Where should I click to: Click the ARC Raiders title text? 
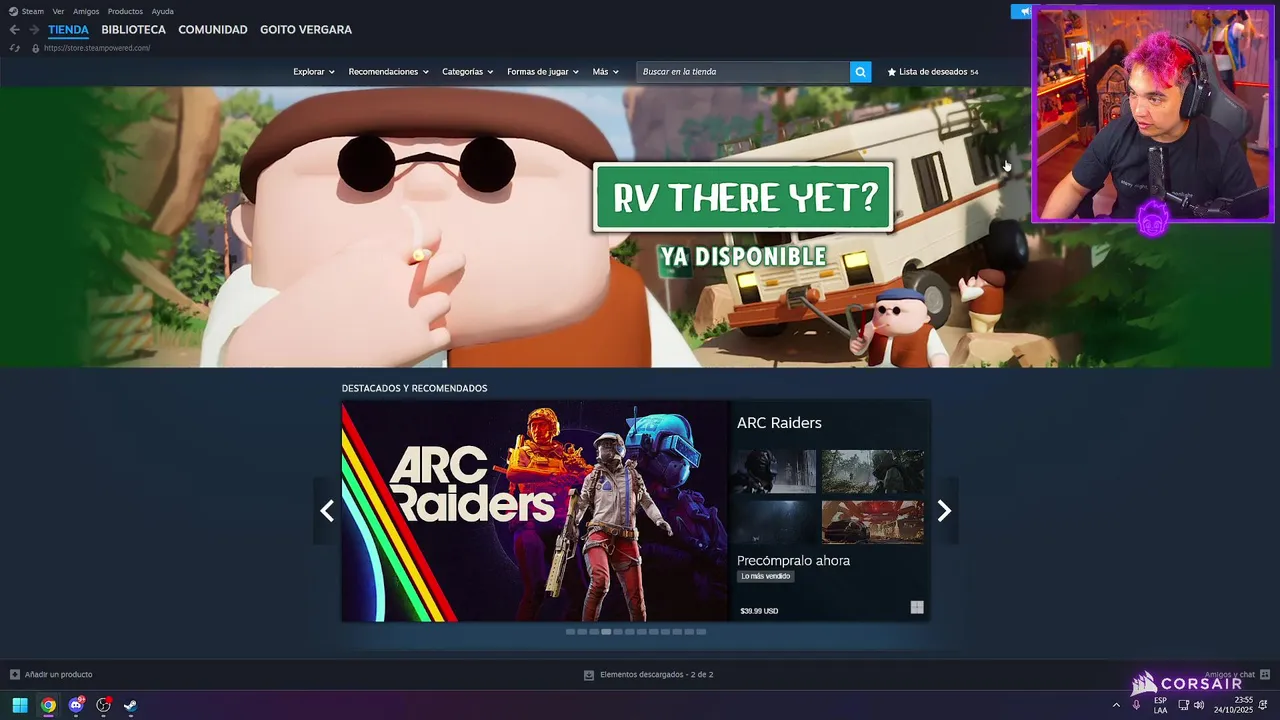point(779,423)
